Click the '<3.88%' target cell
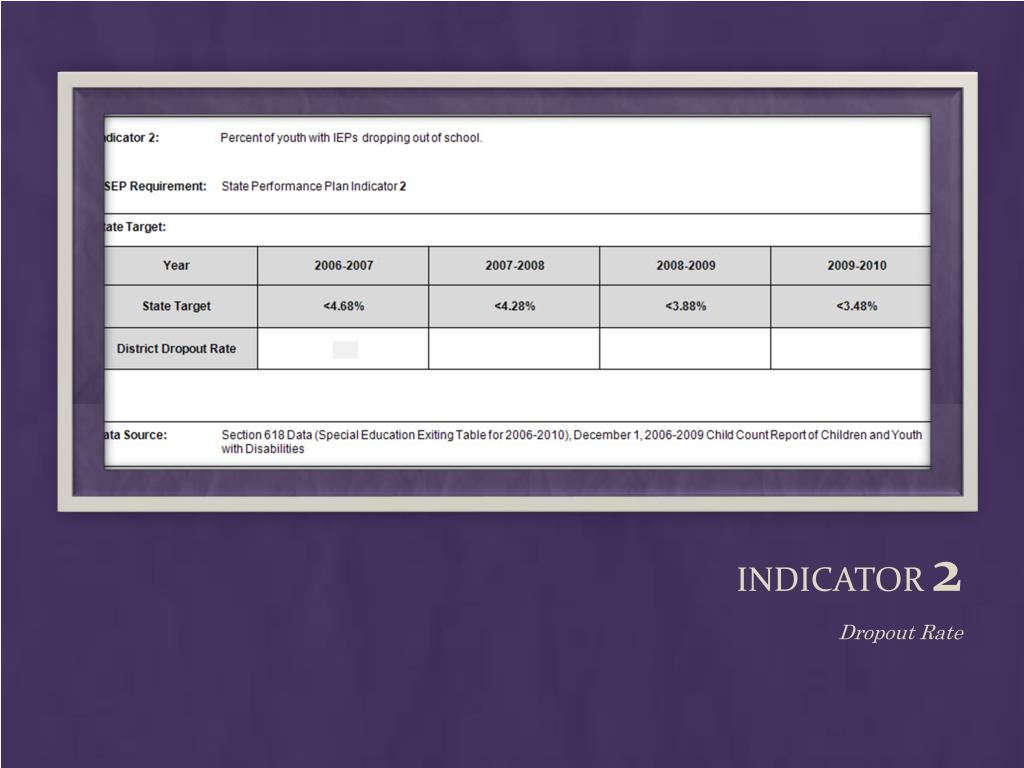This screenshot has height=768, width=1024. tap(685, 306)
